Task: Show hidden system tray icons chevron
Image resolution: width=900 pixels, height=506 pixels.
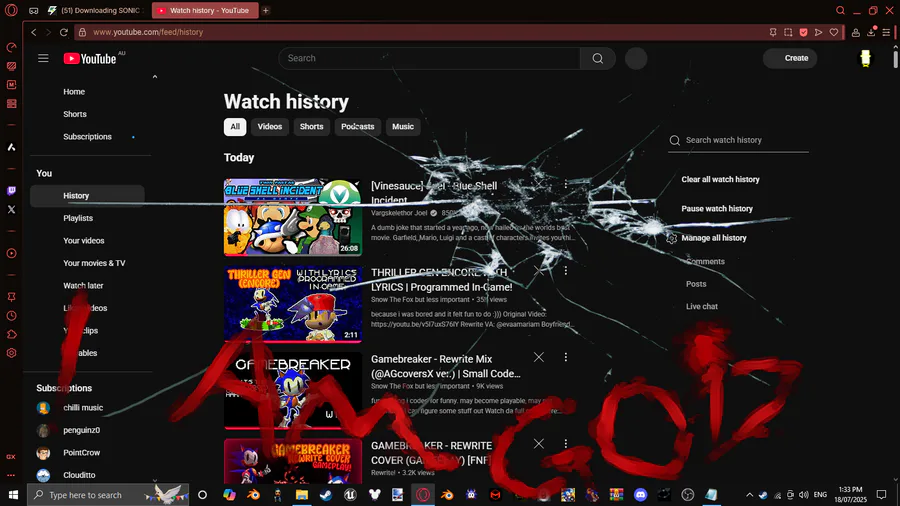Action: (x=749, y=495)
